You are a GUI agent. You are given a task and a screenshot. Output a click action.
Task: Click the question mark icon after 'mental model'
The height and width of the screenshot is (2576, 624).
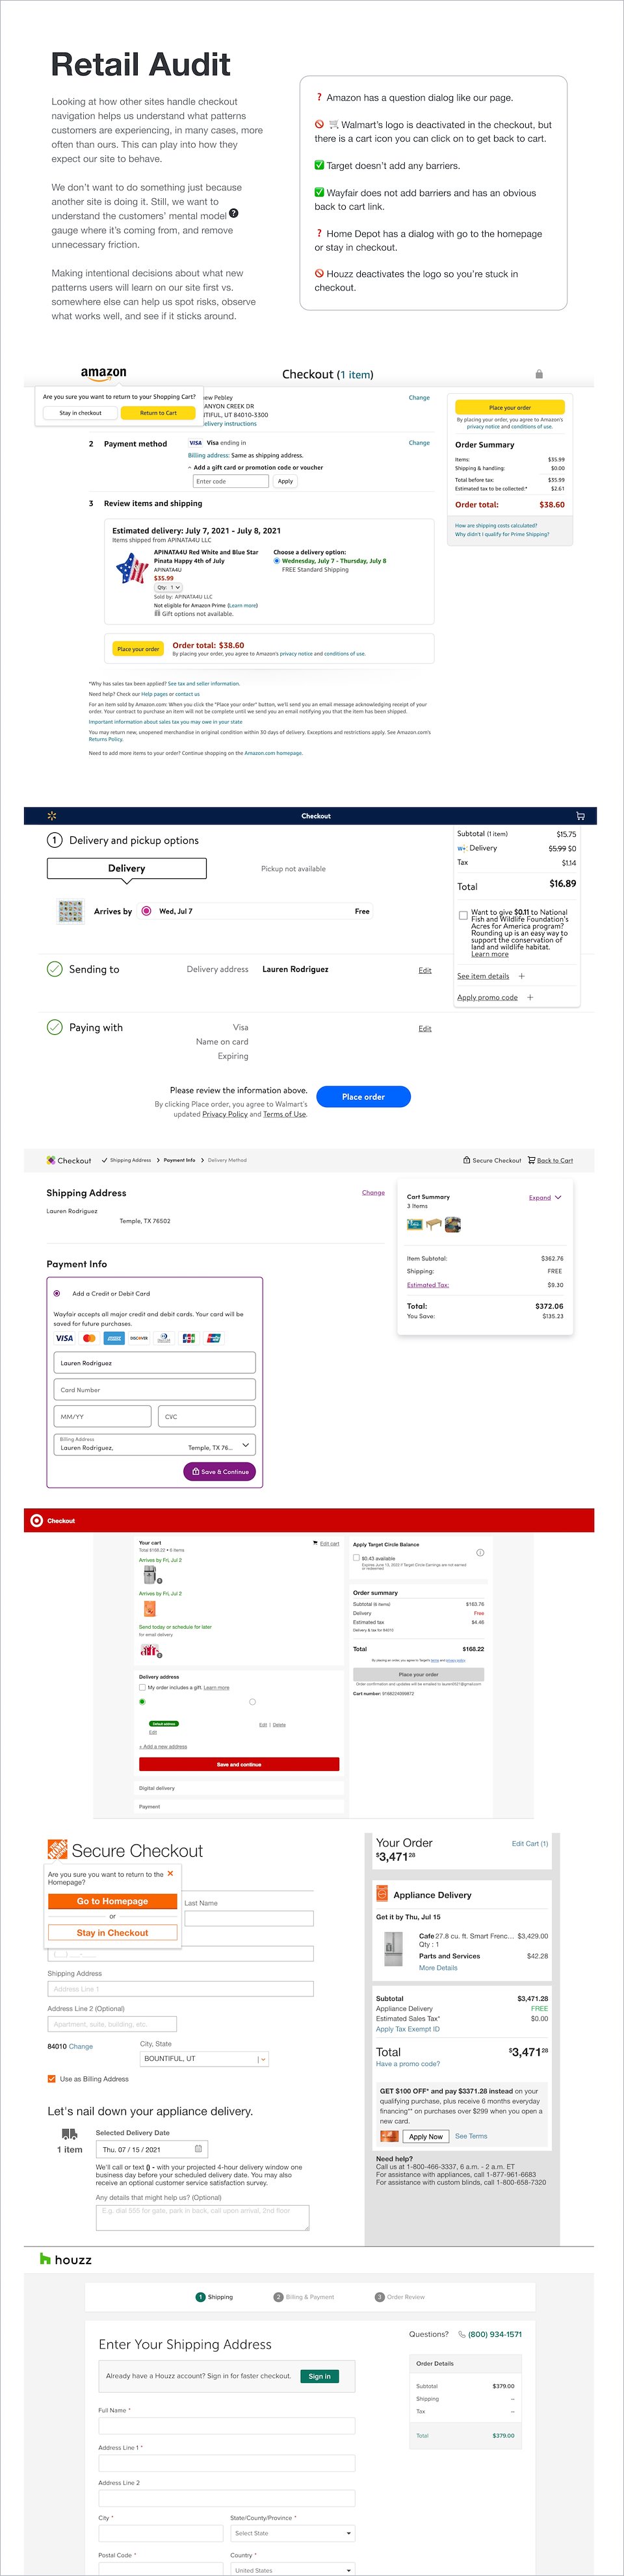(234, 213)
